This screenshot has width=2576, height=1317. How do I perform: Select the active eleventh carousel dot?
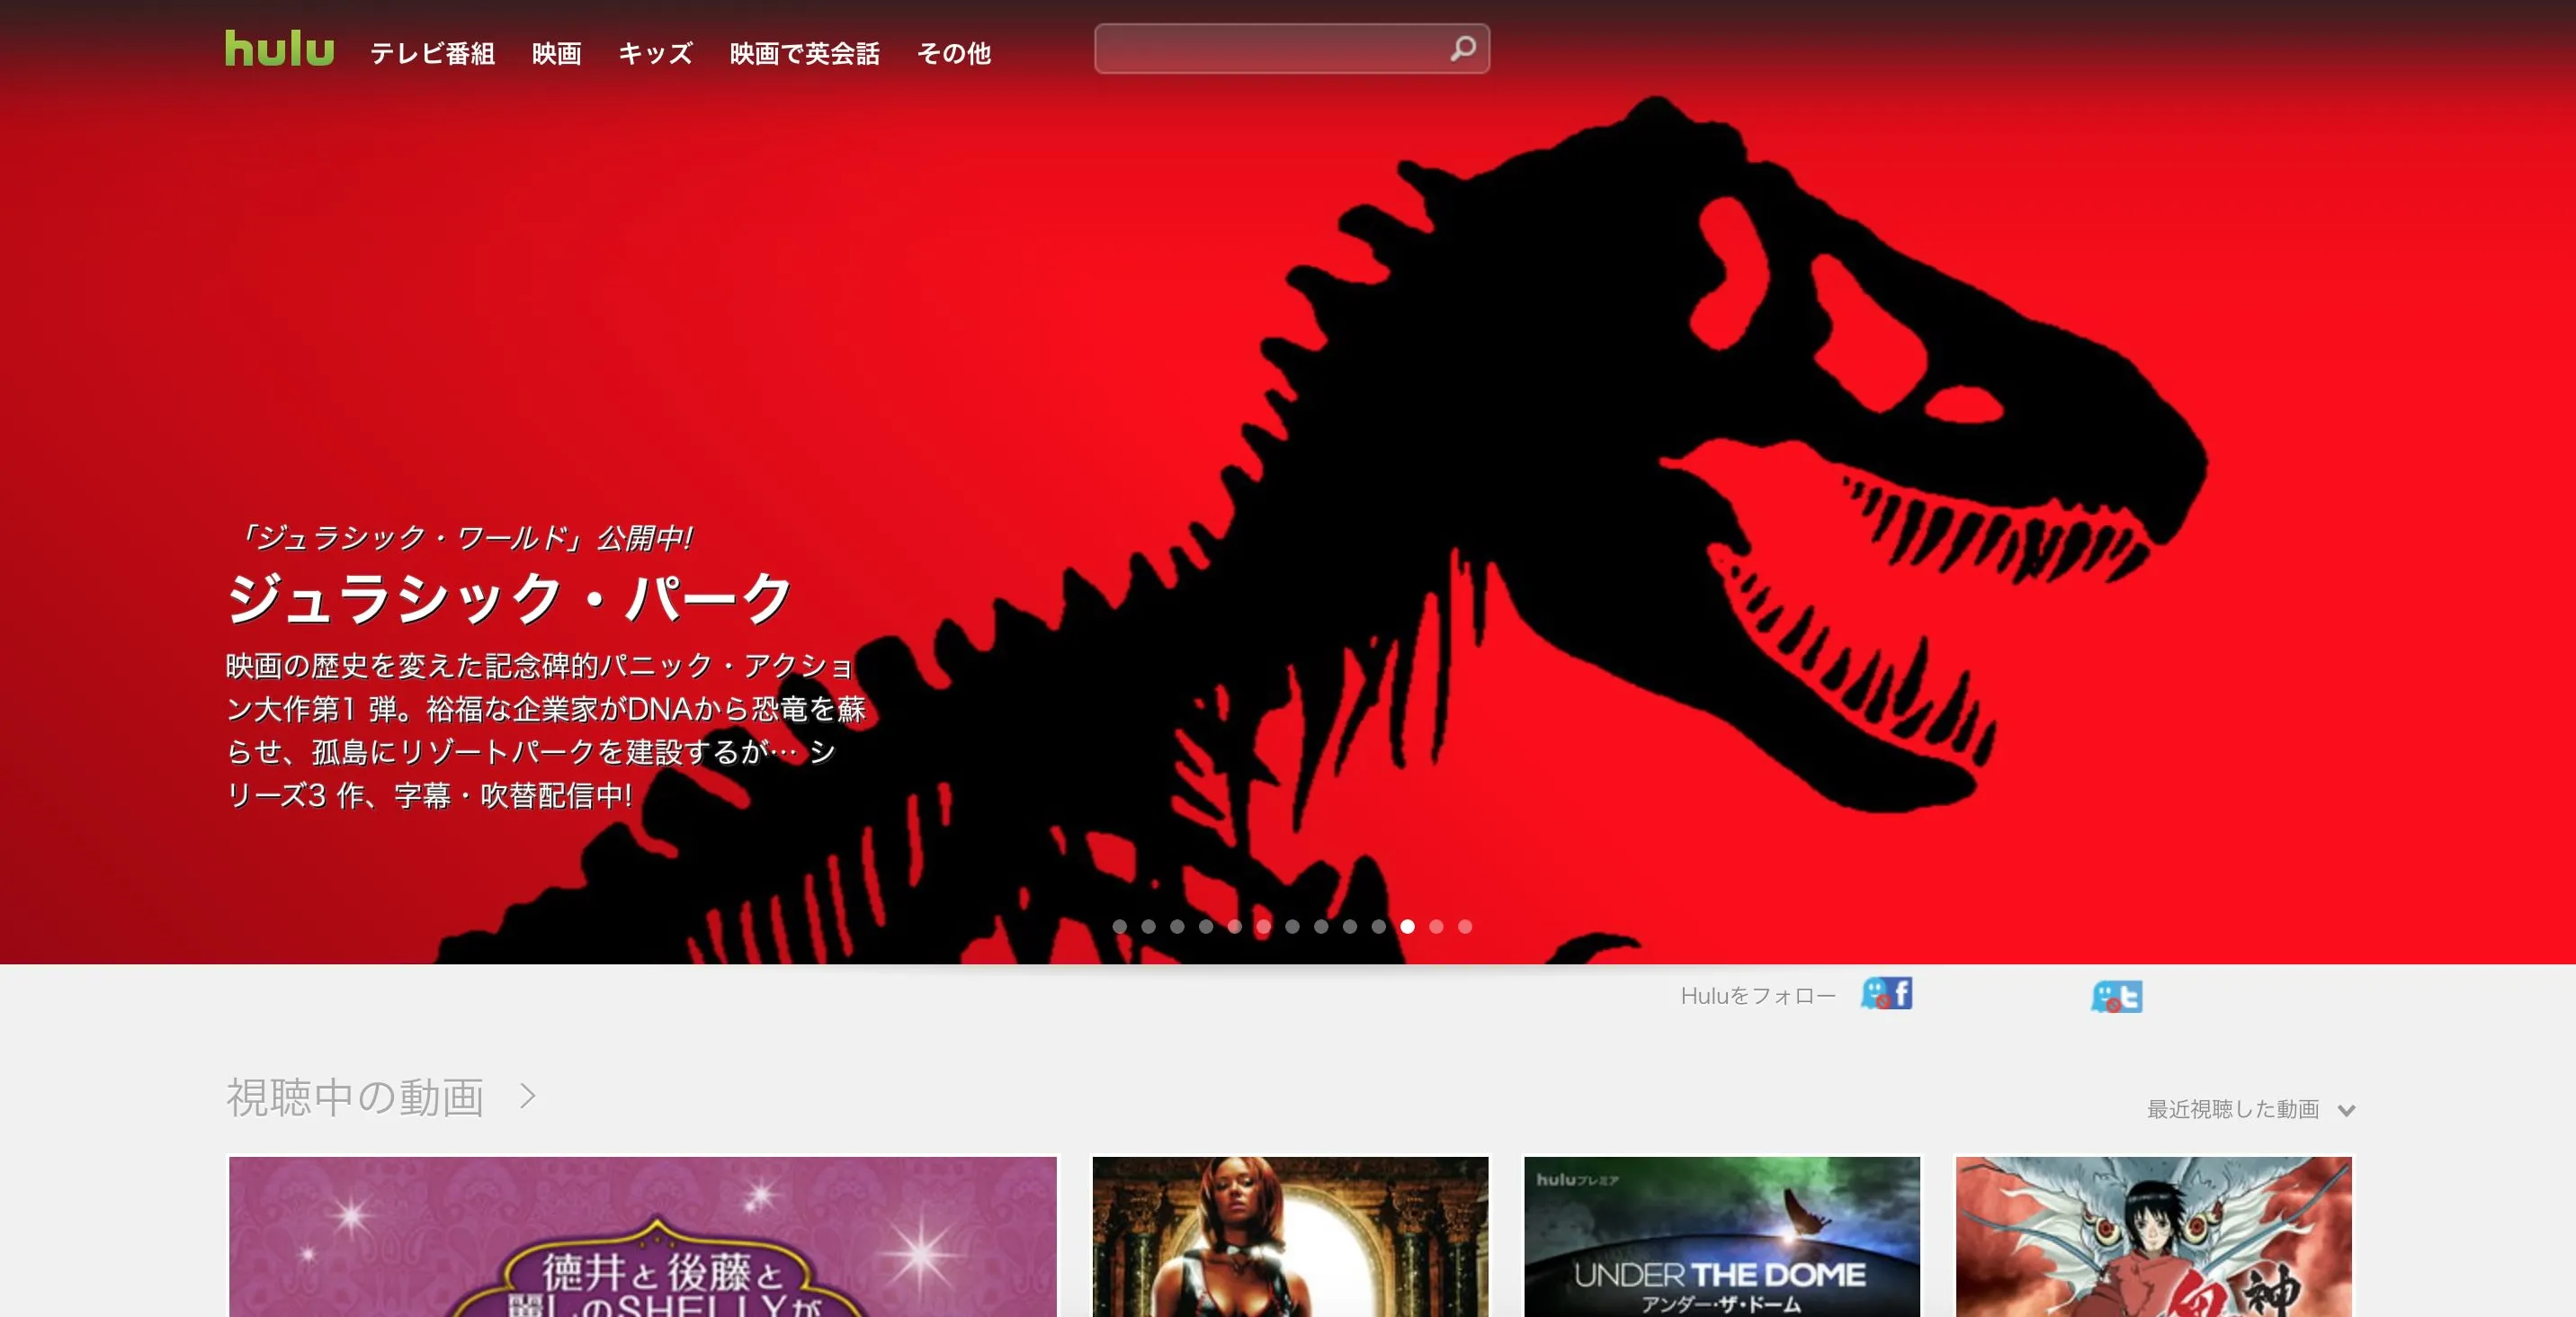click(x=1407, y=927)
